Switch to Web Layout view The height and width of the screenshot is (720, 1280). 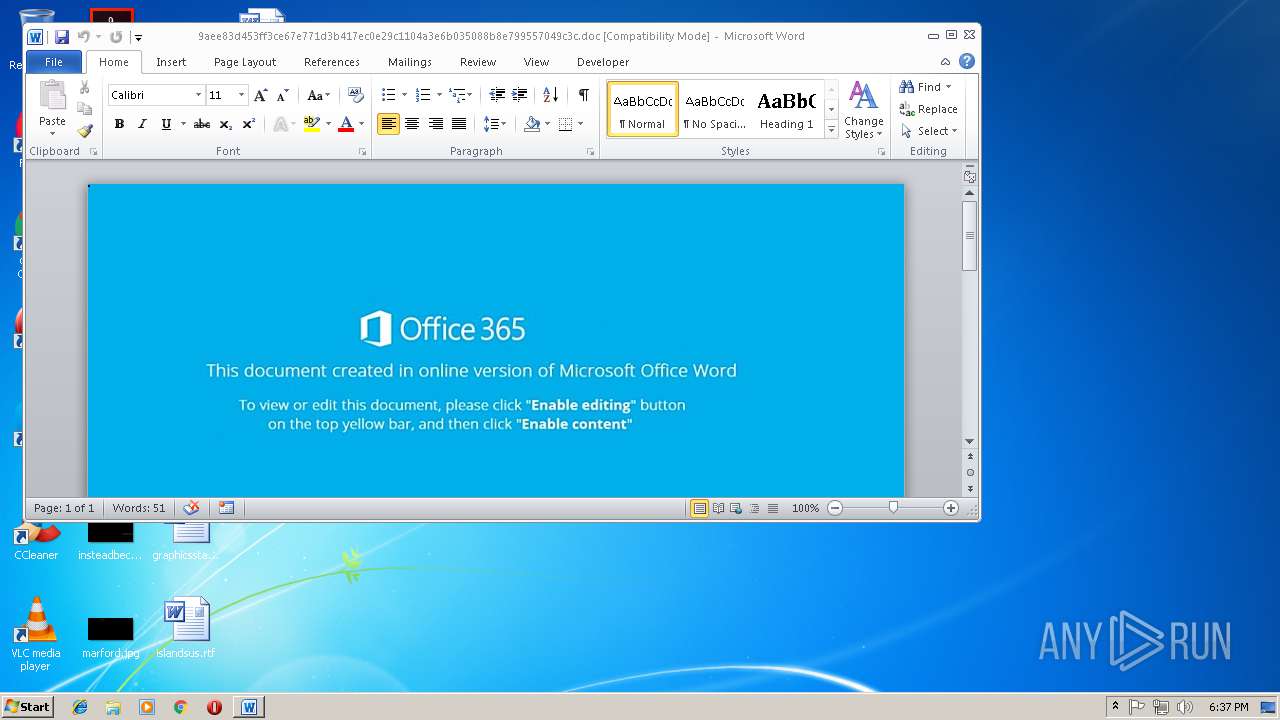(x=736, y=508)
